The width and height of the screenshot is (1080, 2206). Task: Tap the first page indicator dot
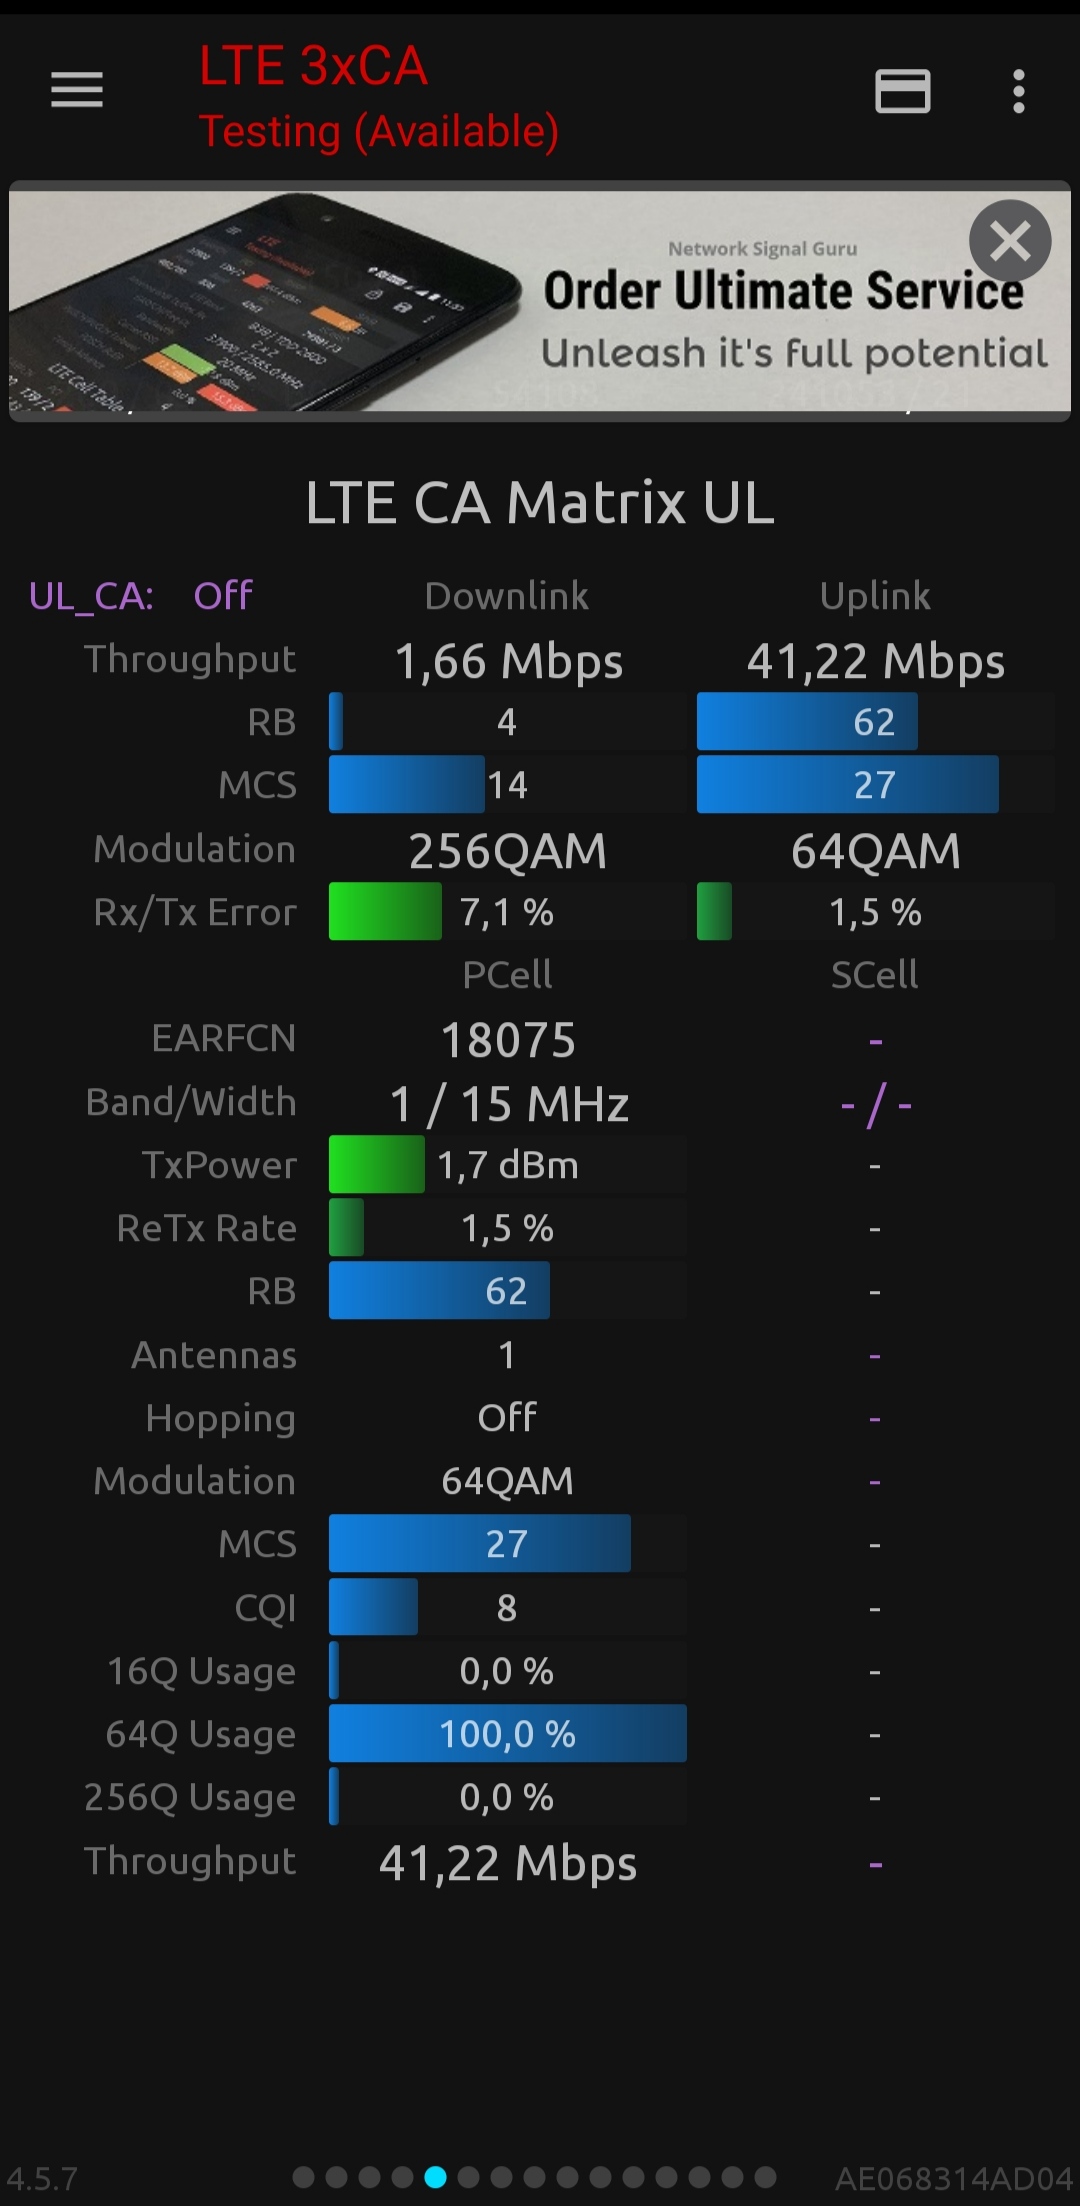[304, 2177]
